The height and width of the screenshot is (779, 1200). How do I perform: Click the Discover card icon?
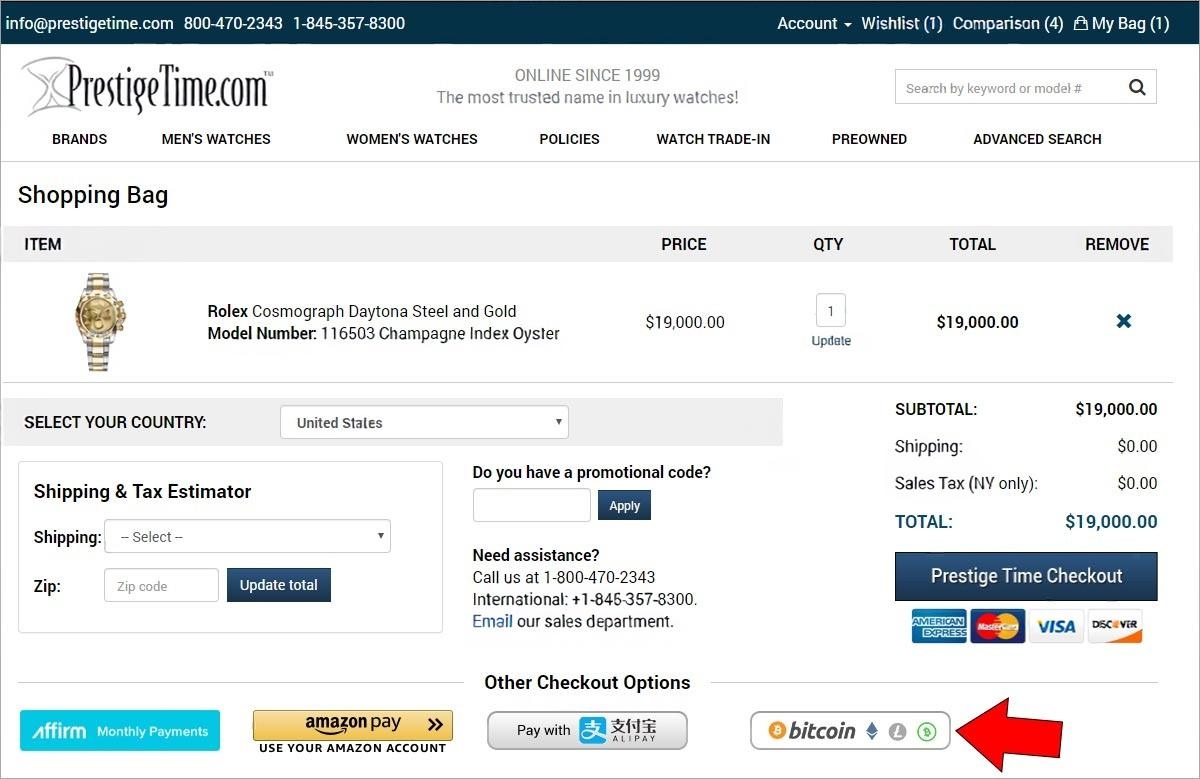(1114, 626)
